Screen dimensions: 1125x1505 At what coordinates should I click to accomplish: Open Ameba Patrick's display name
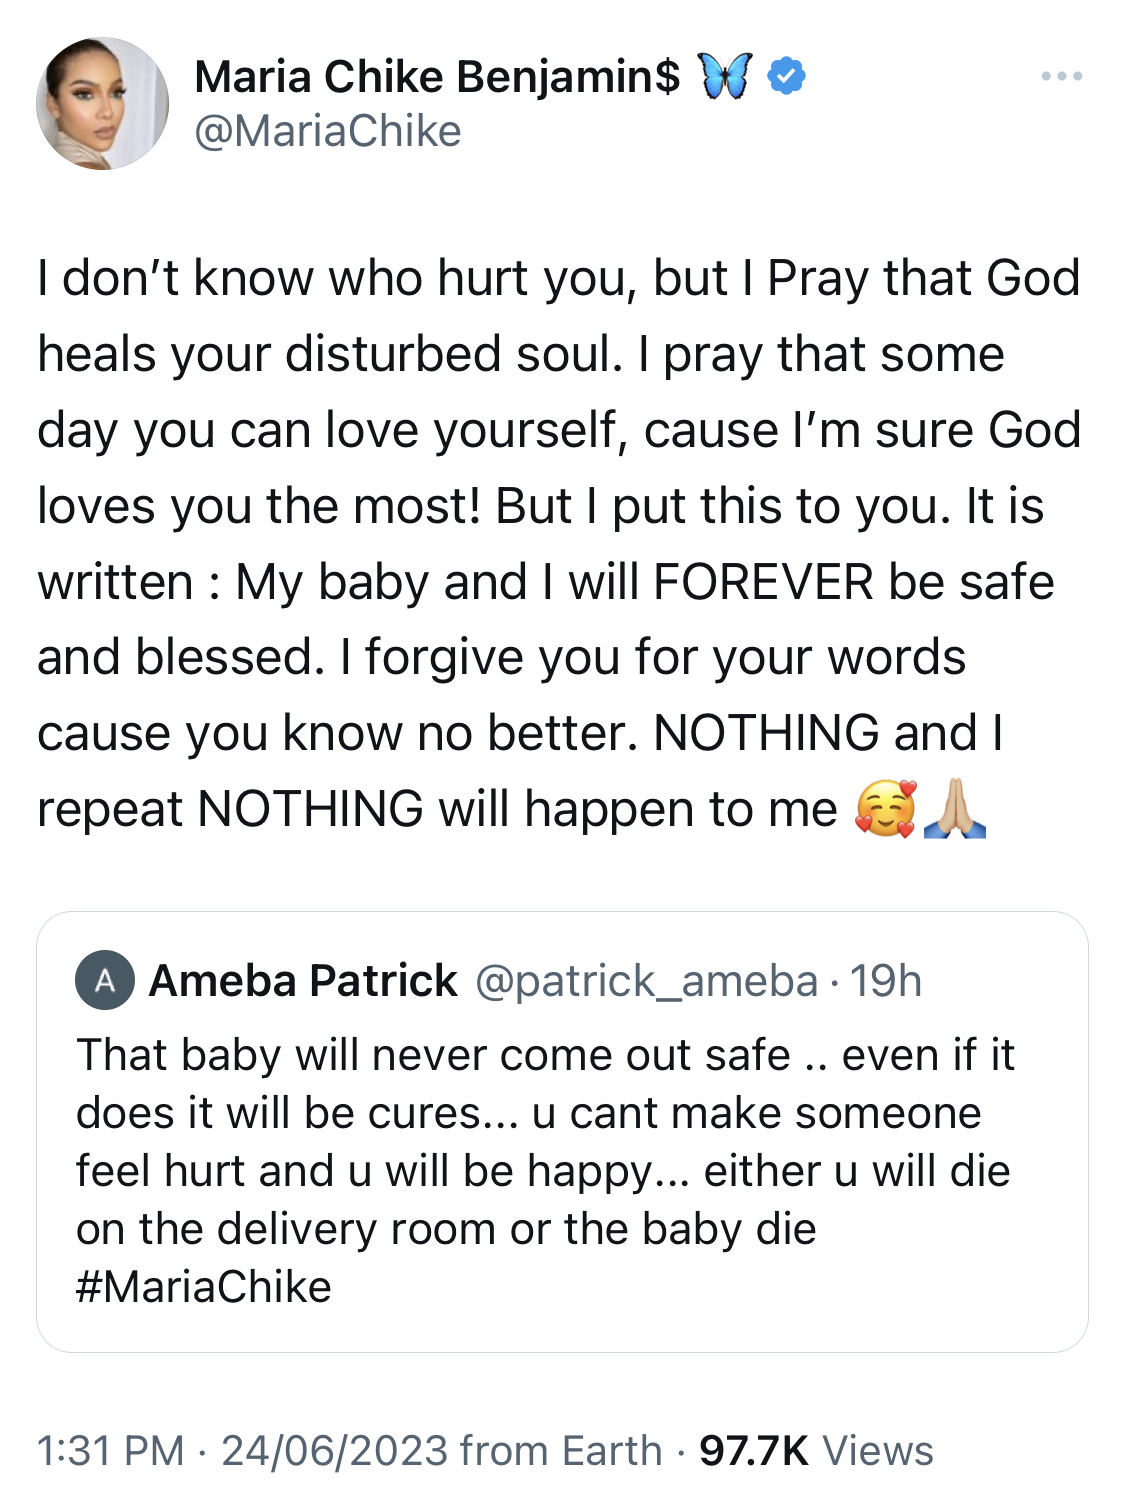303,981
